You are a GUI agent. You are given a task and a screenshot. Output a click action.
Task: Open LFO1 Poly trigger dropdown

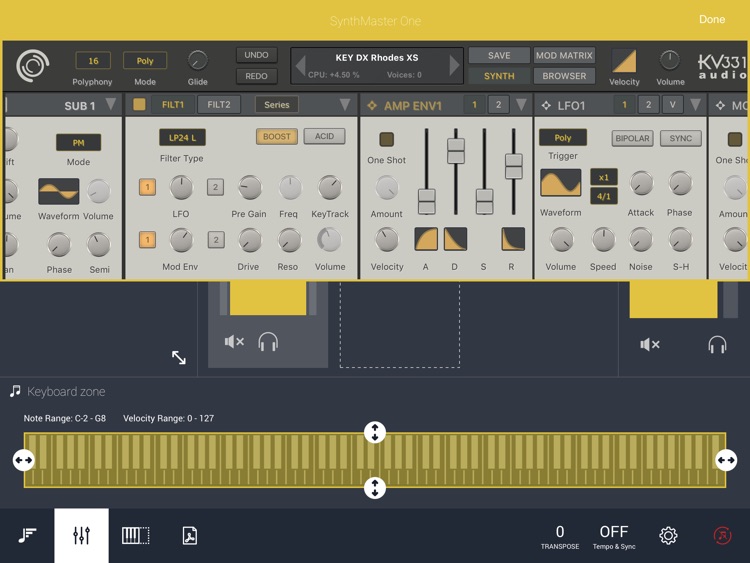(562, 138)
